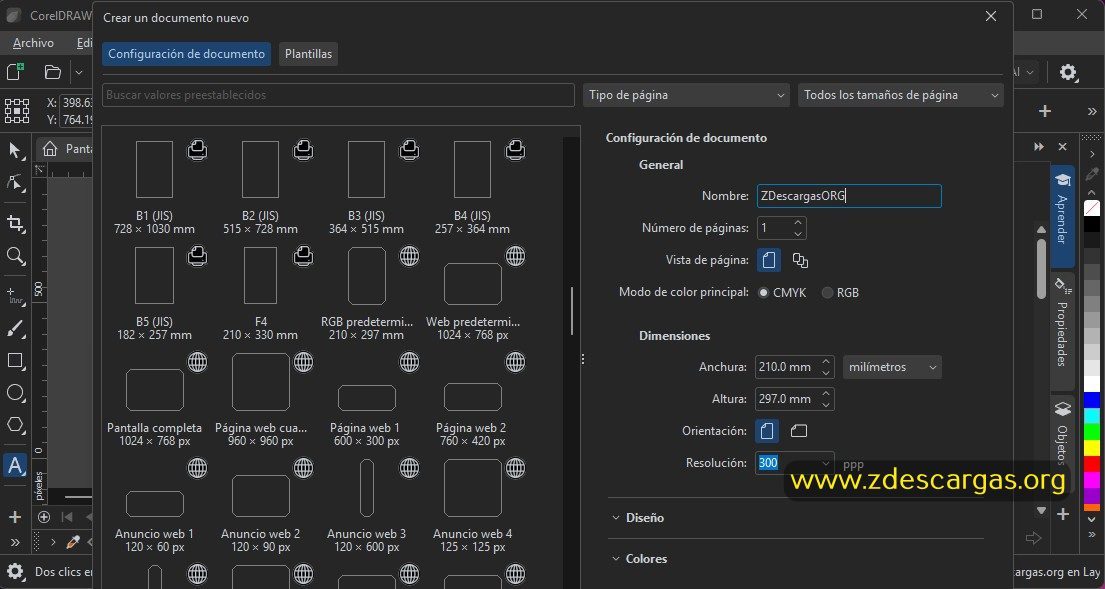This screenshot has width=1105, height=589.
Task: Click the Nombre text field
Action: point(849,196)
